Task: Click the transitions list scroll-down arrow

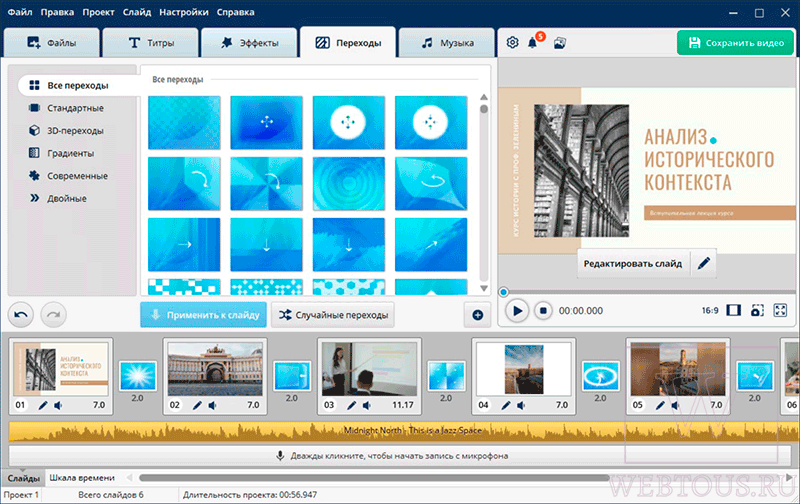Action: tap(484, 288)
